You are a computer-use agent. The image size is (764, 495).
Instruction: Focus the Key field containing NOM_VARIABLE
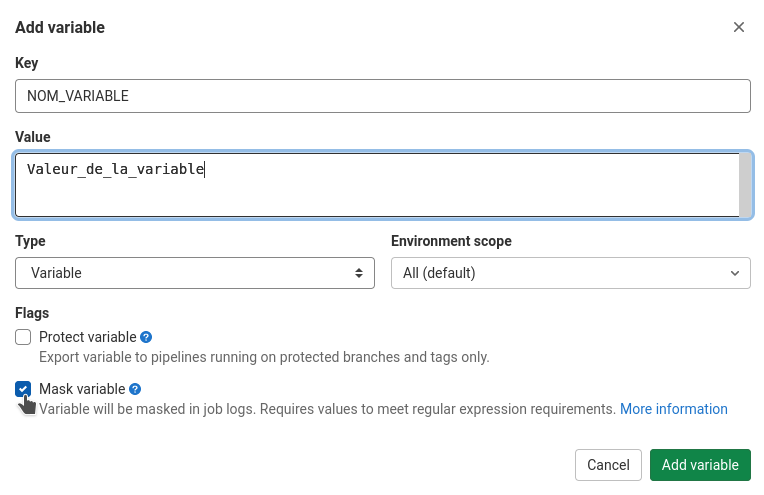(382, 96)
